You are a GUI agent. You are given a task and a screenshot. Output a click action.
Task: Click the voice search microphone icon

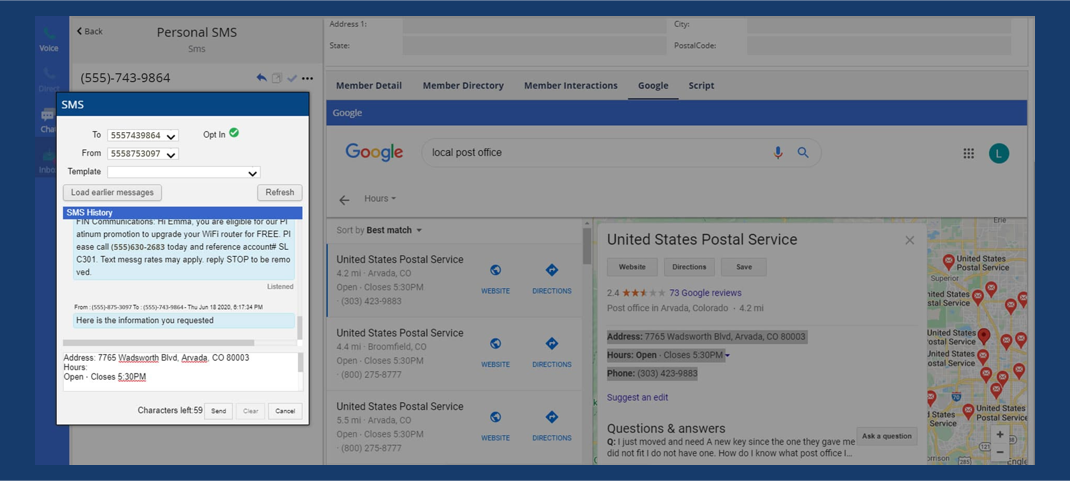pyautogui.click(x=778, y=153)
